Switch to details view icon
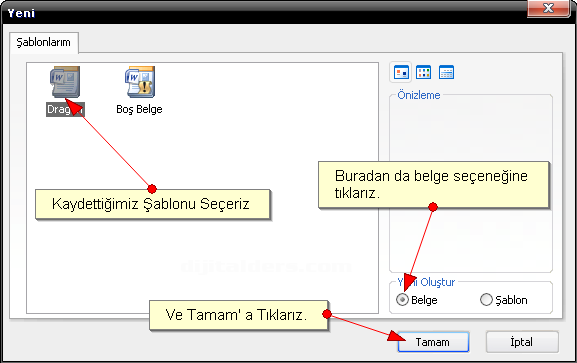Image resolution: width=577 pixels, height=363 pixels. tap(446, 72)
